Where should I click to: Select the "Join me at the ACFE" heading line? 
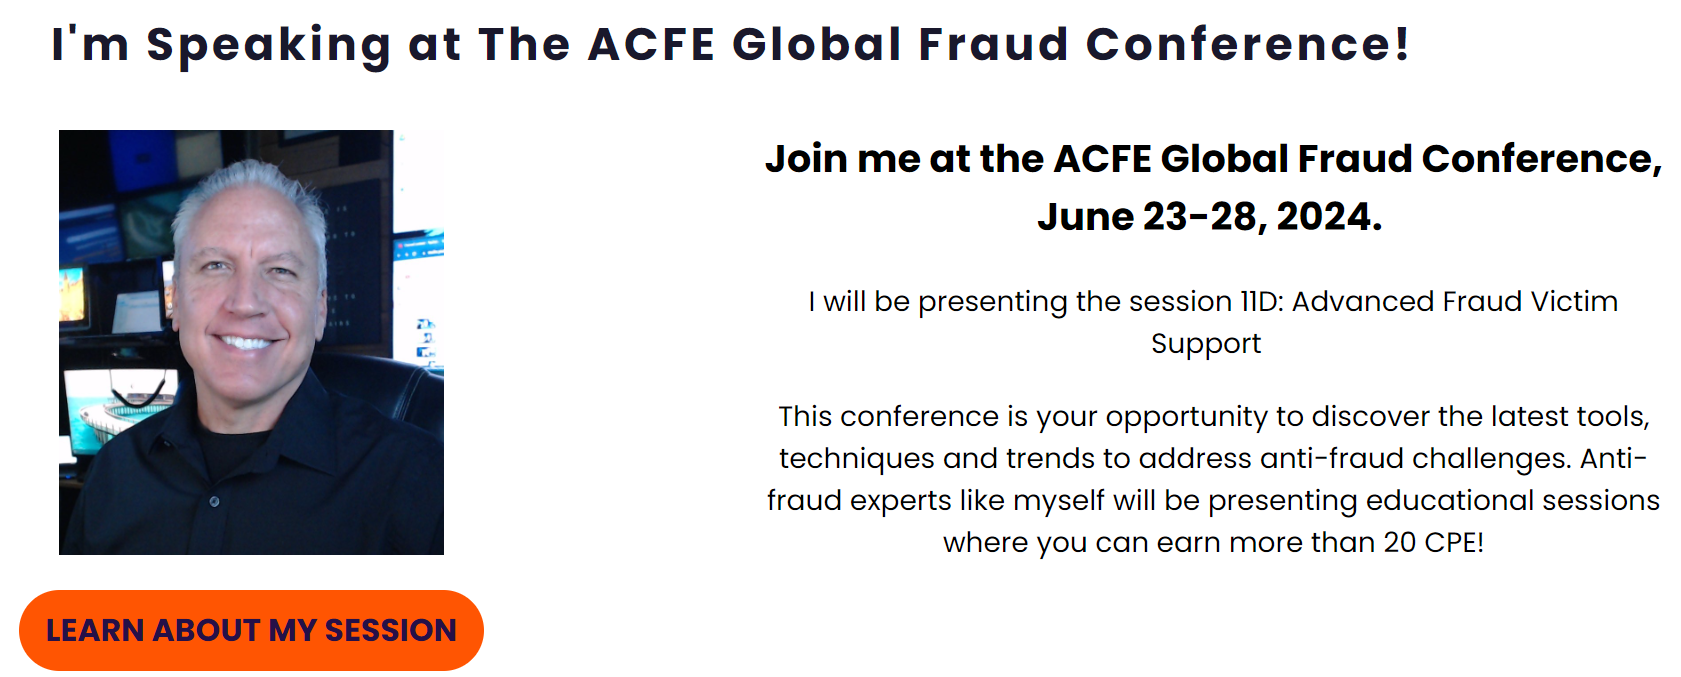point(1213,159)
